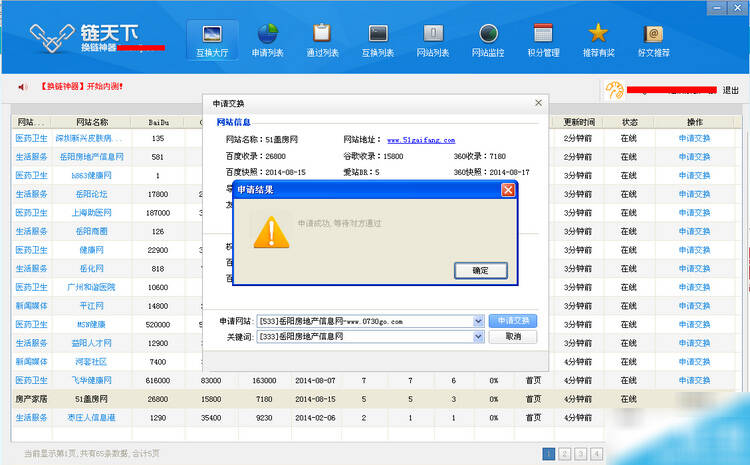Go to page 2 of results

[564, 454]
